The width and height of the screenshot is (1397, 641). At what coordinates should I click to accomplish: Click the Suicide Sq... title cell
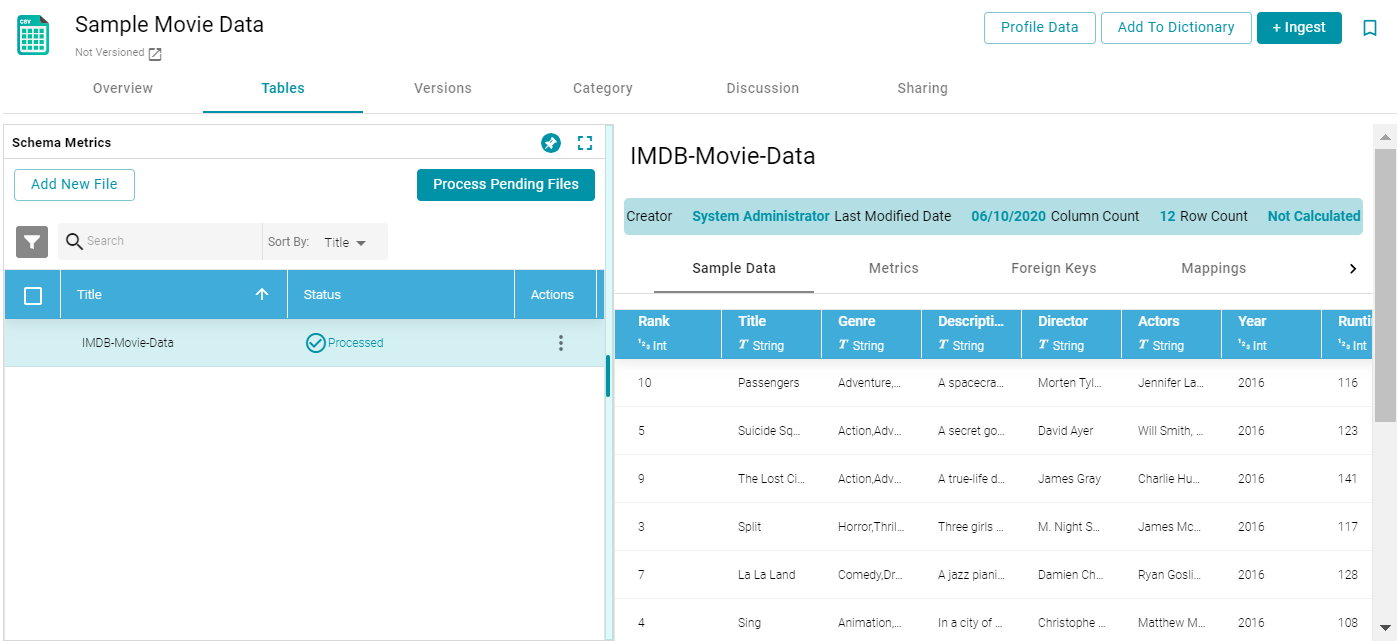coord(770,431)
